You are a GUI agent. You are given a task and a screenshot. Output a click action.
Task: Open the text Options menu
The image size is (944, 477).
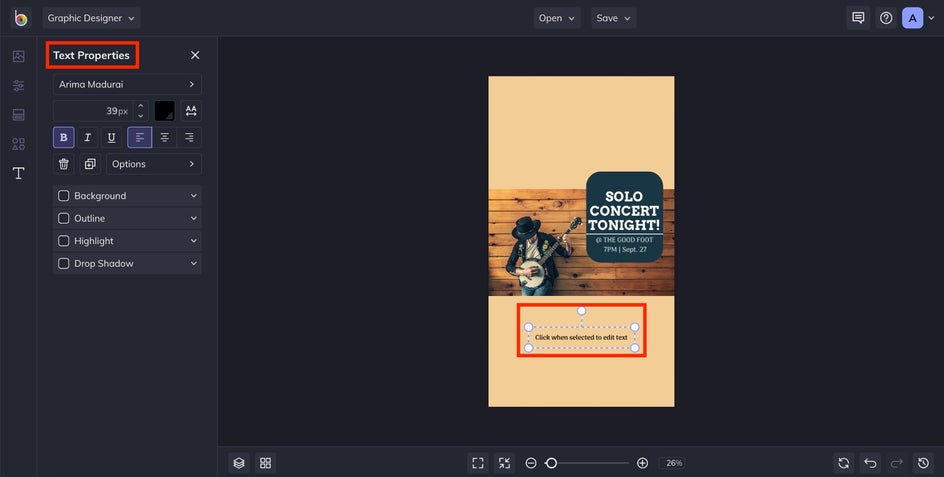(x=154, y=164)
